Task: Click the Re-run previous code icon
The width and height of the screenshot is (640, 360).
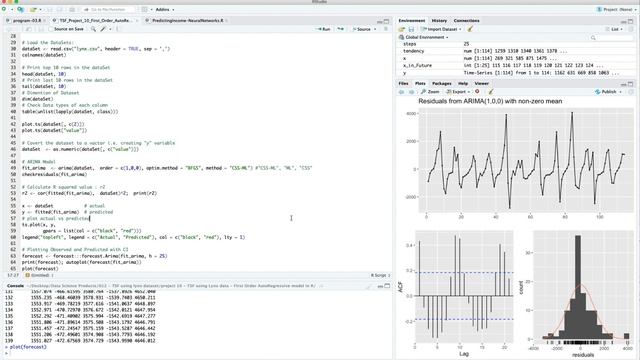Action: click(340, 29)
